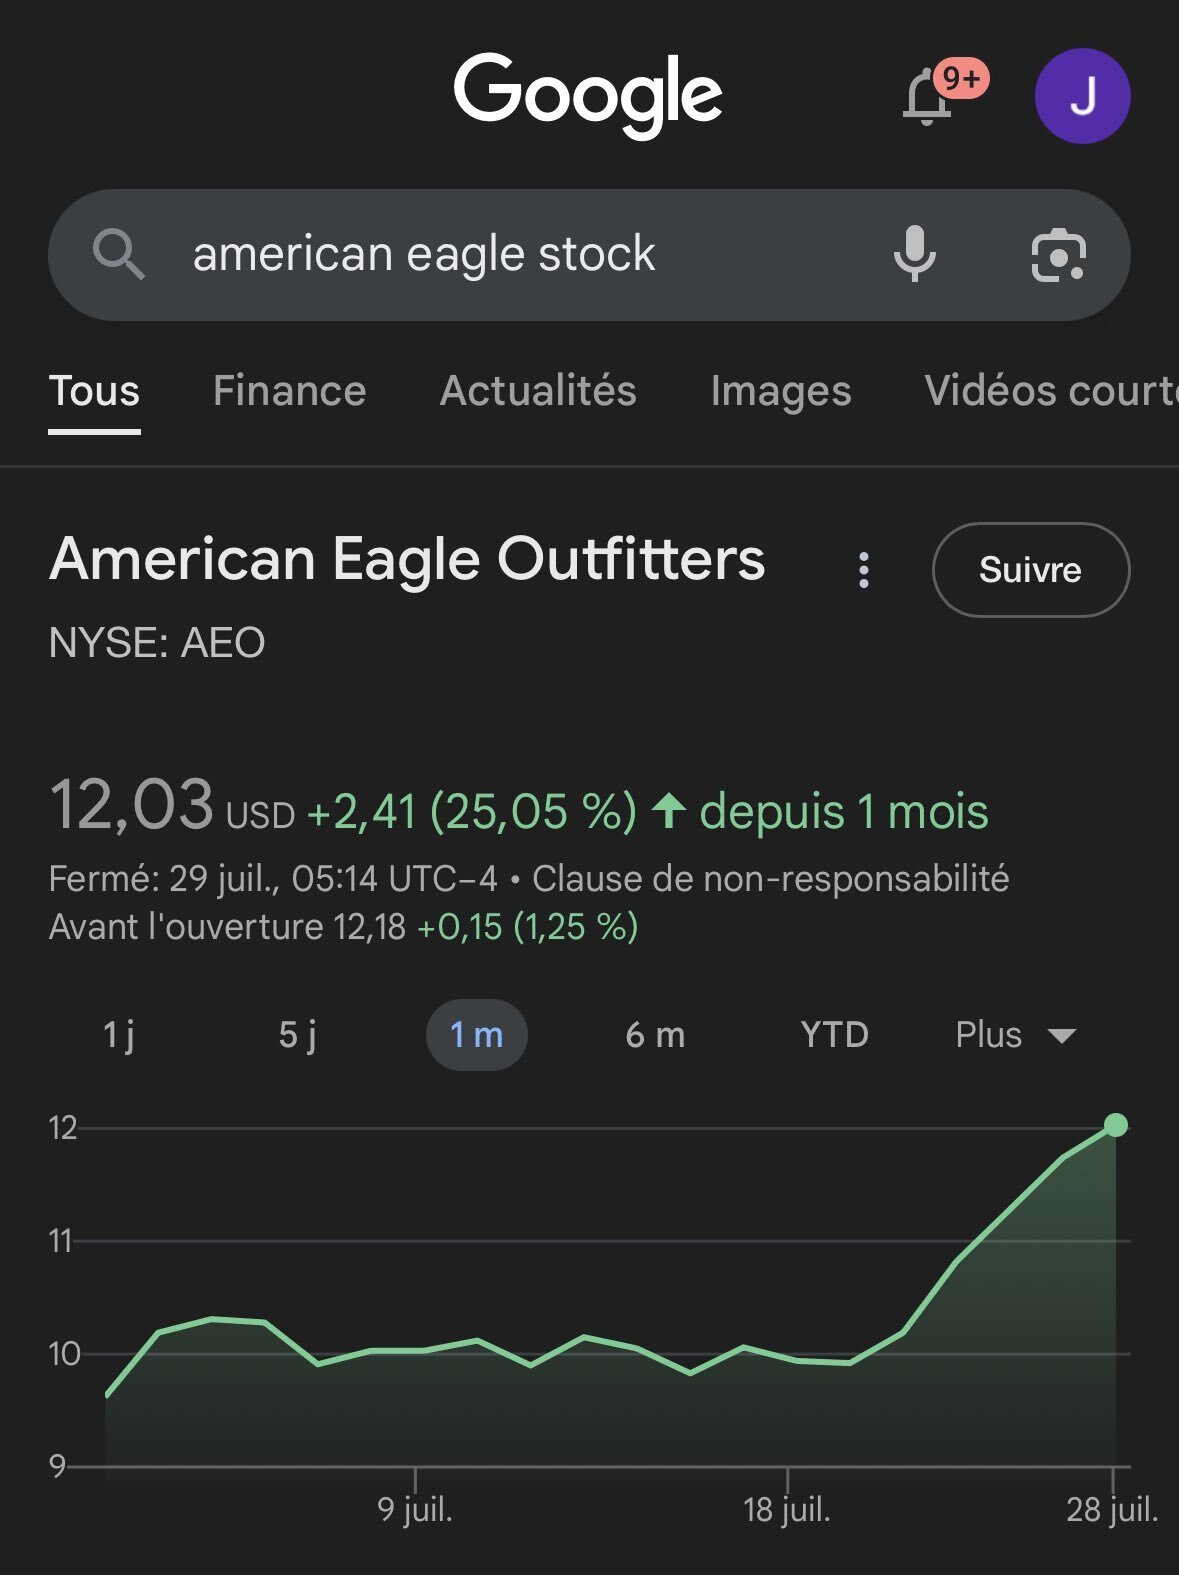Switch to the Finance tab
The image size is (1179, 1575).
click(x=289, y=391)
